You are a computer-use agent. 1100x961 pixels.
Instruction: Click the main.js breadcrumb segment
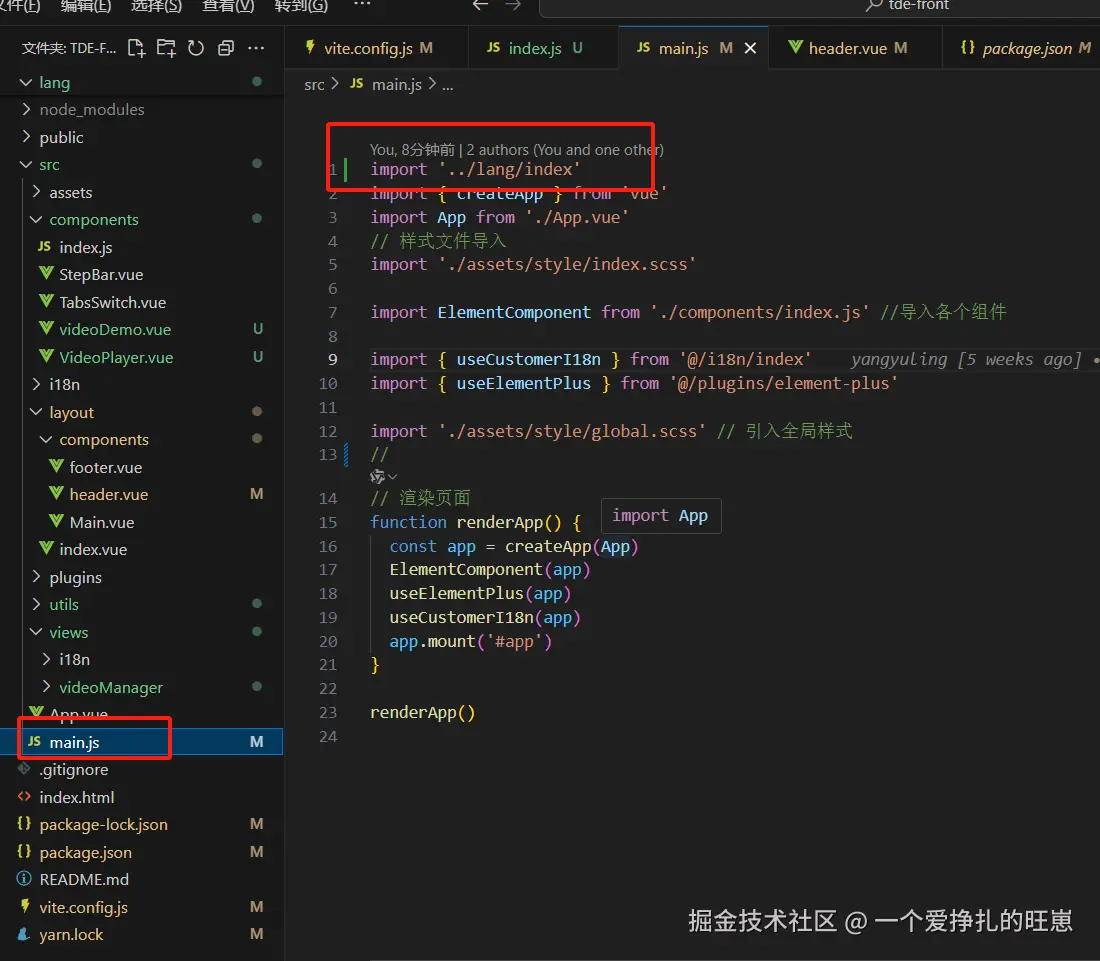[x=387, y=85]
